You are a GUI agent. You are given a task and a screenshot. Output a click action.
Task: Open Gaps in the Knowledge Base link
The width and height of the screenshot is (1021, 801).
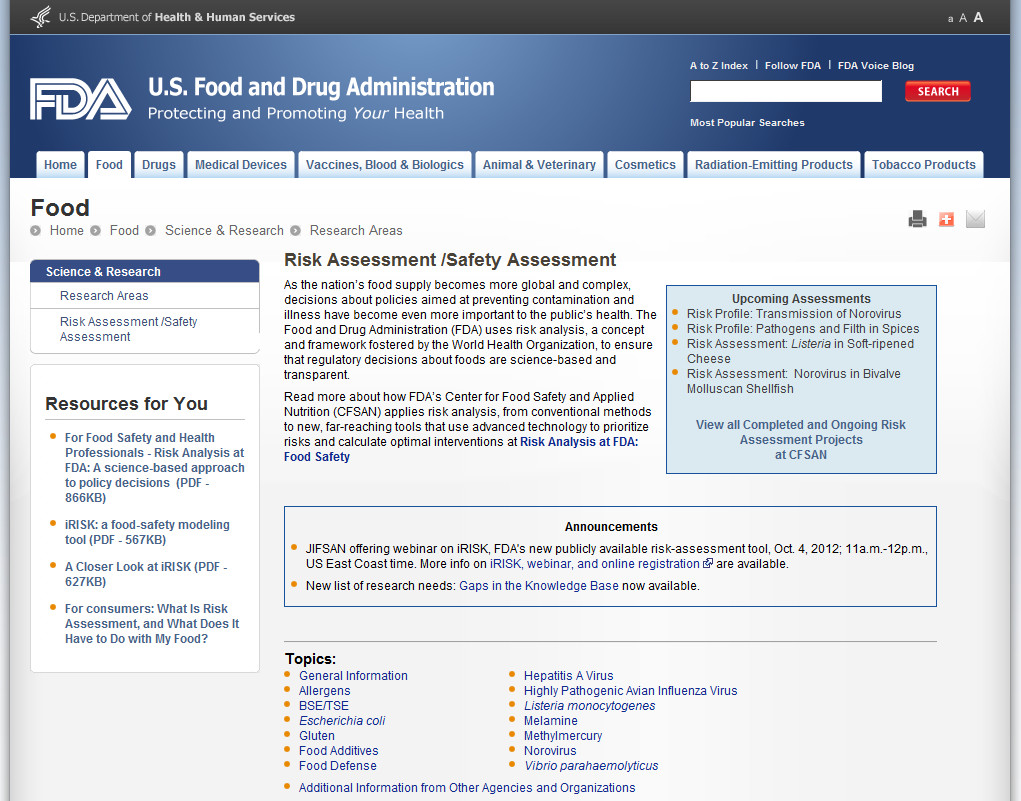pyautogui.click(x=539, y=586)
